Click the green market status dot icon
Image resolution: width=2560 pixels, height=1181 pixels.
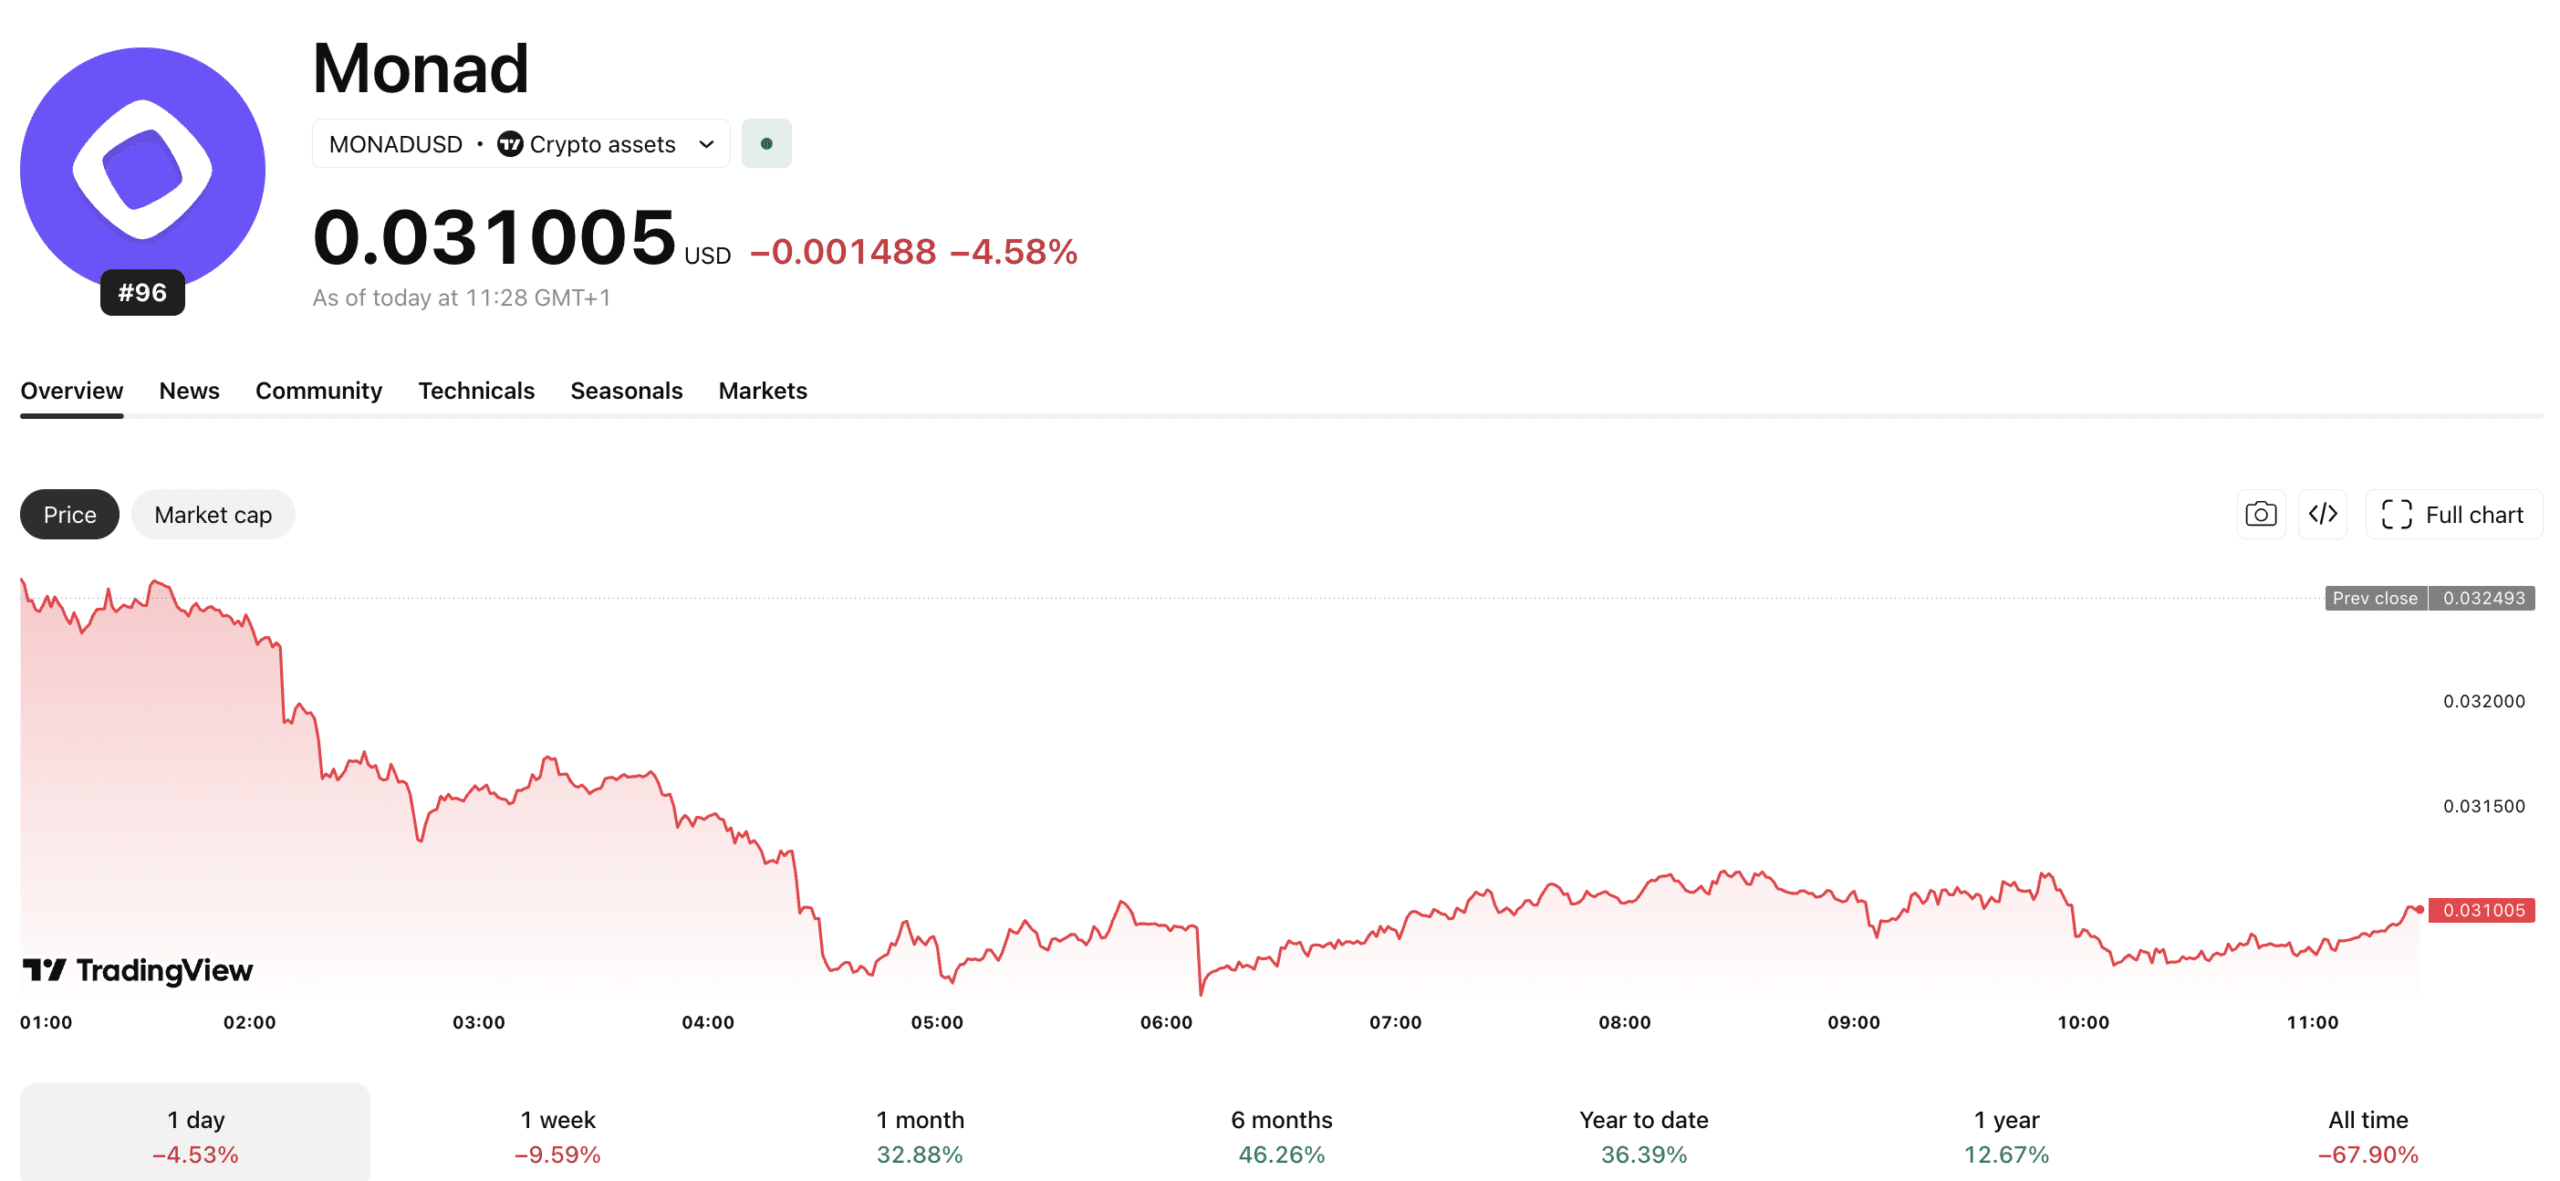[766, 144]
